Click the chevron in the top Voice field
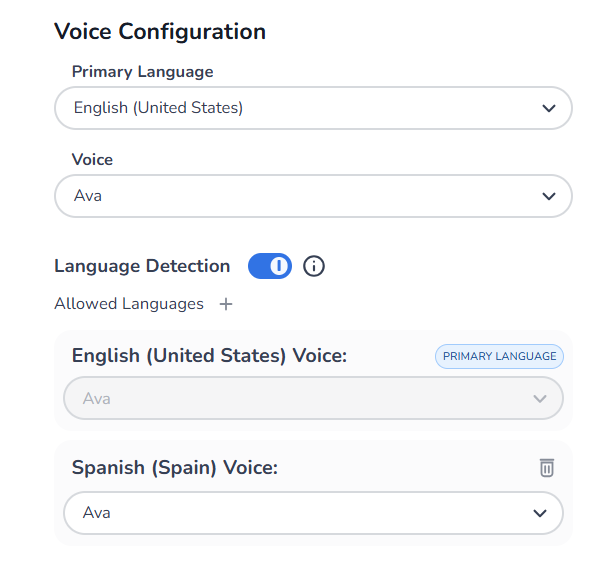The image size is (605, 567). pyautogui.click(x=548, y=196)
